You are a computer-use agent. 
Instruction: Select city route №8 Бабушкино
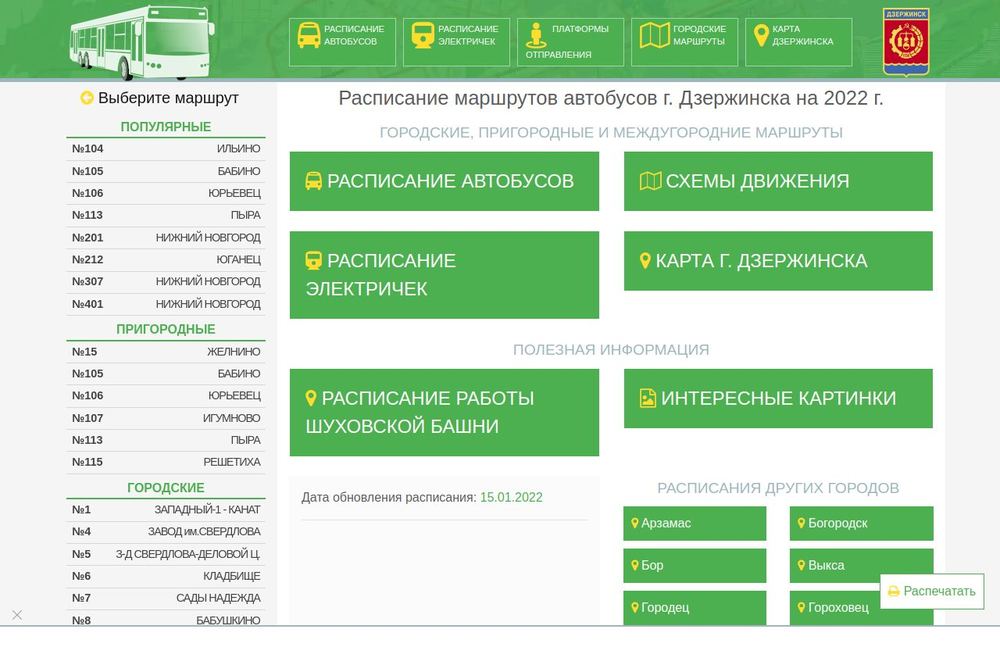tap(166, 619)
